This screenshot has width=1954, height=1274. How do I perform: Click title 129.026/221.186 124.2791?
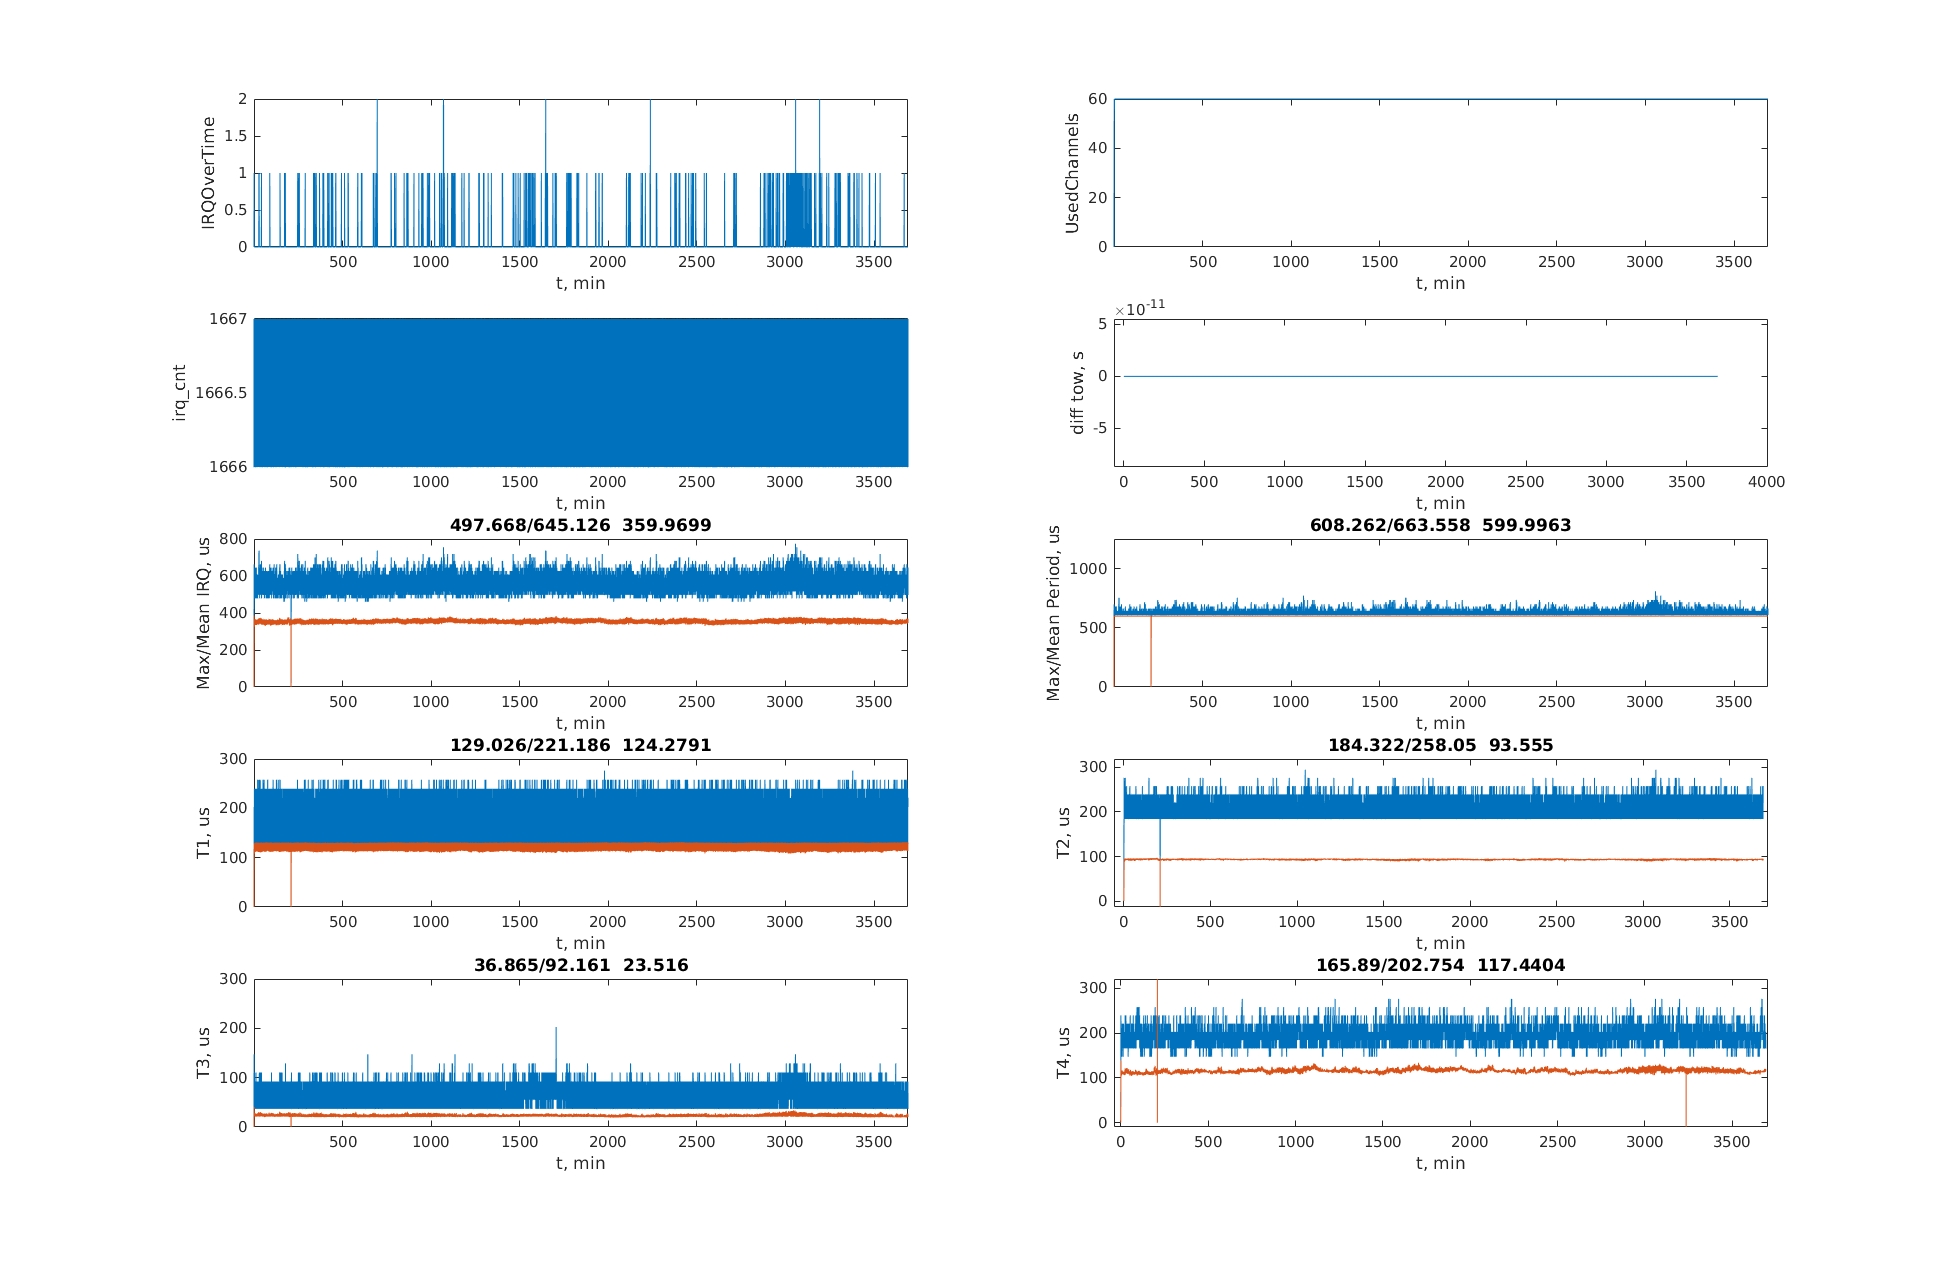point(580,745)
